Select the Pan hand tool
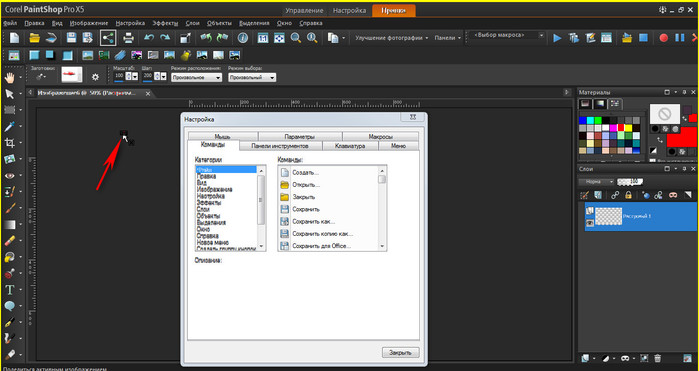The image size is (699, 371). 9,78
